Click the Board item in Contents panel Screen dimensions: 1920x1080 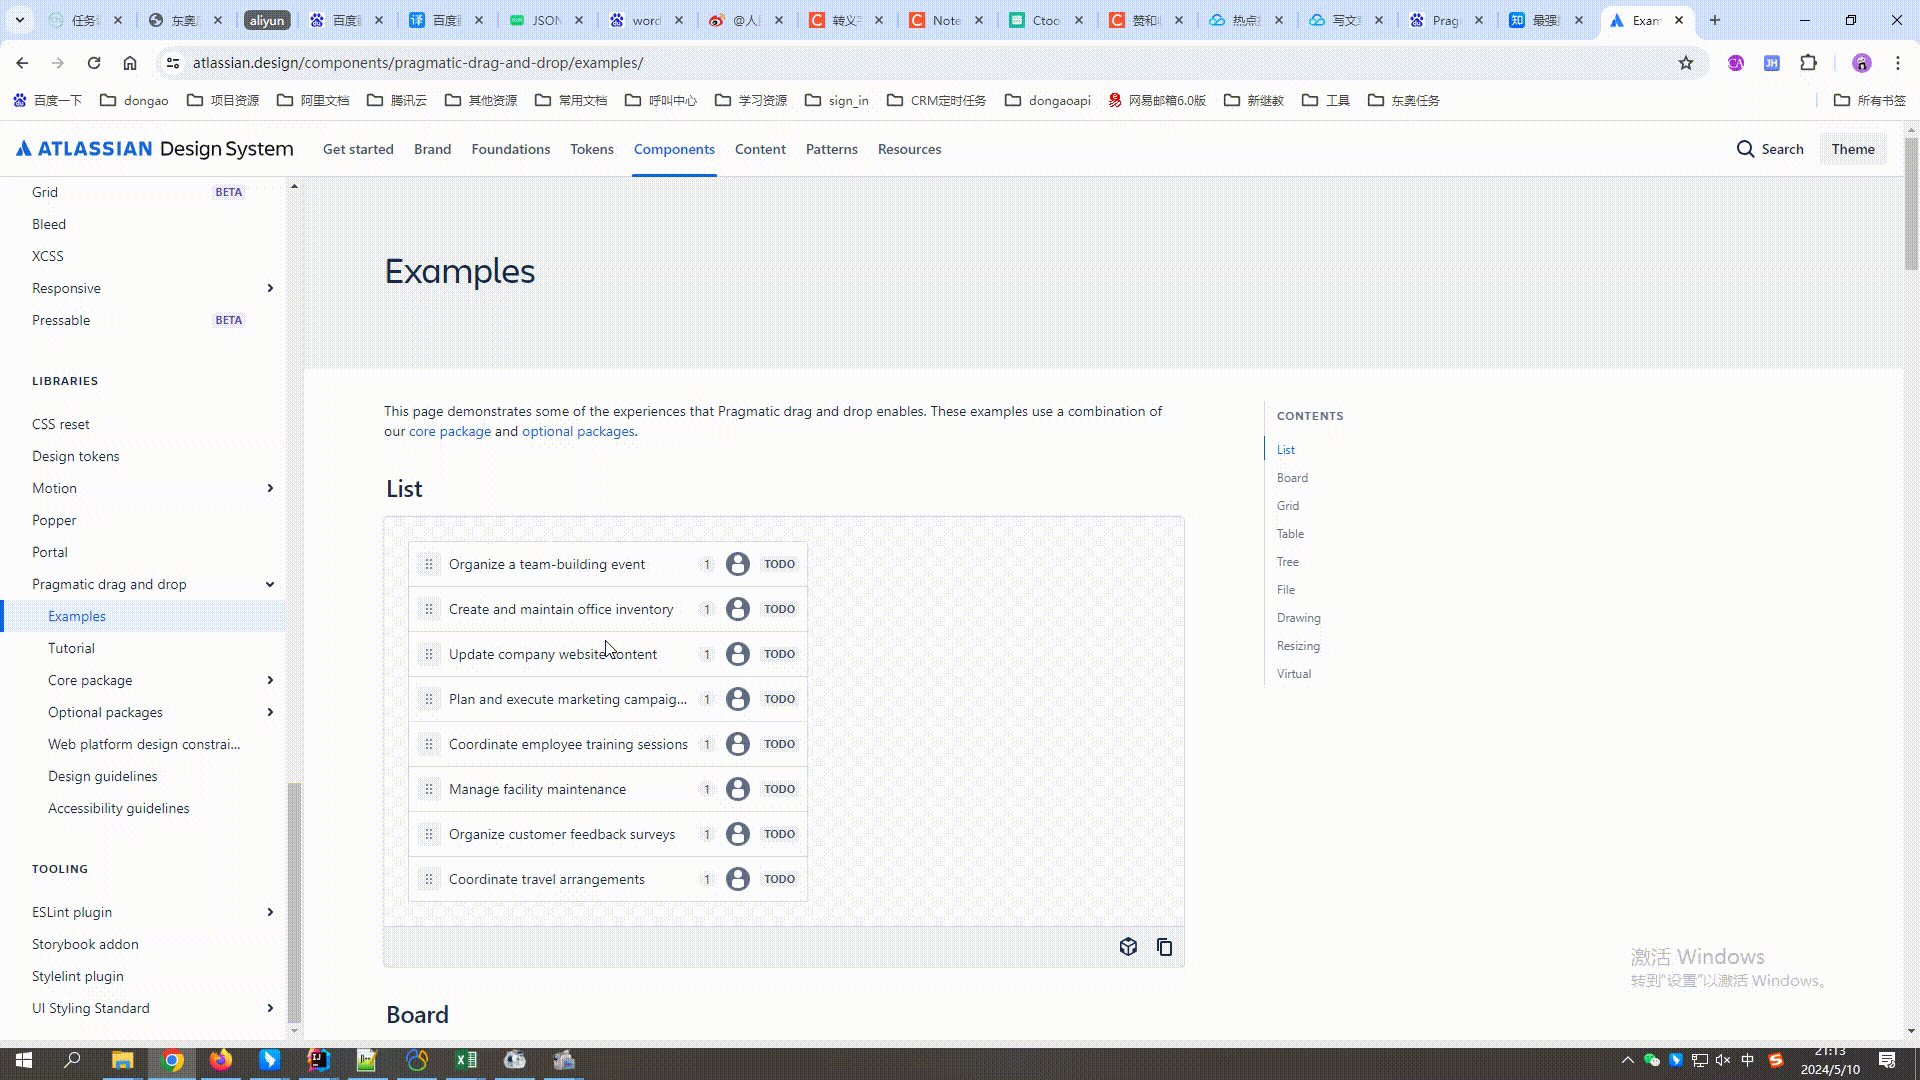point(1292,477)
